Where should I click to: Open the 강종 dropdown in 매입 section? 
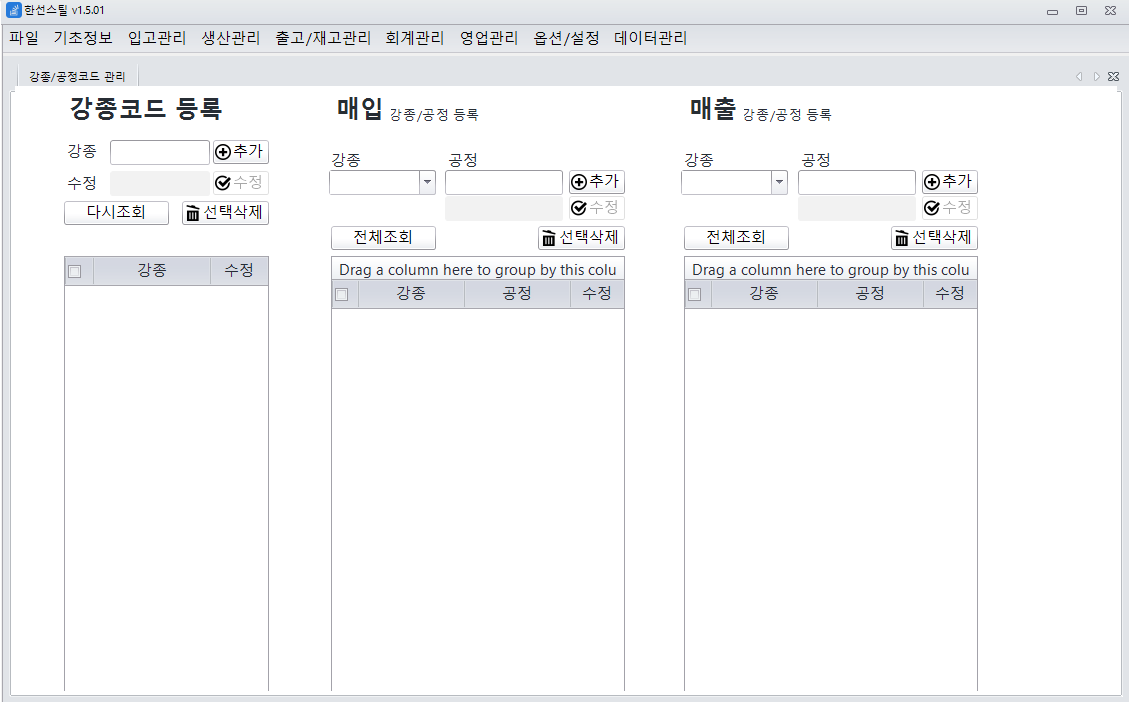427,182
